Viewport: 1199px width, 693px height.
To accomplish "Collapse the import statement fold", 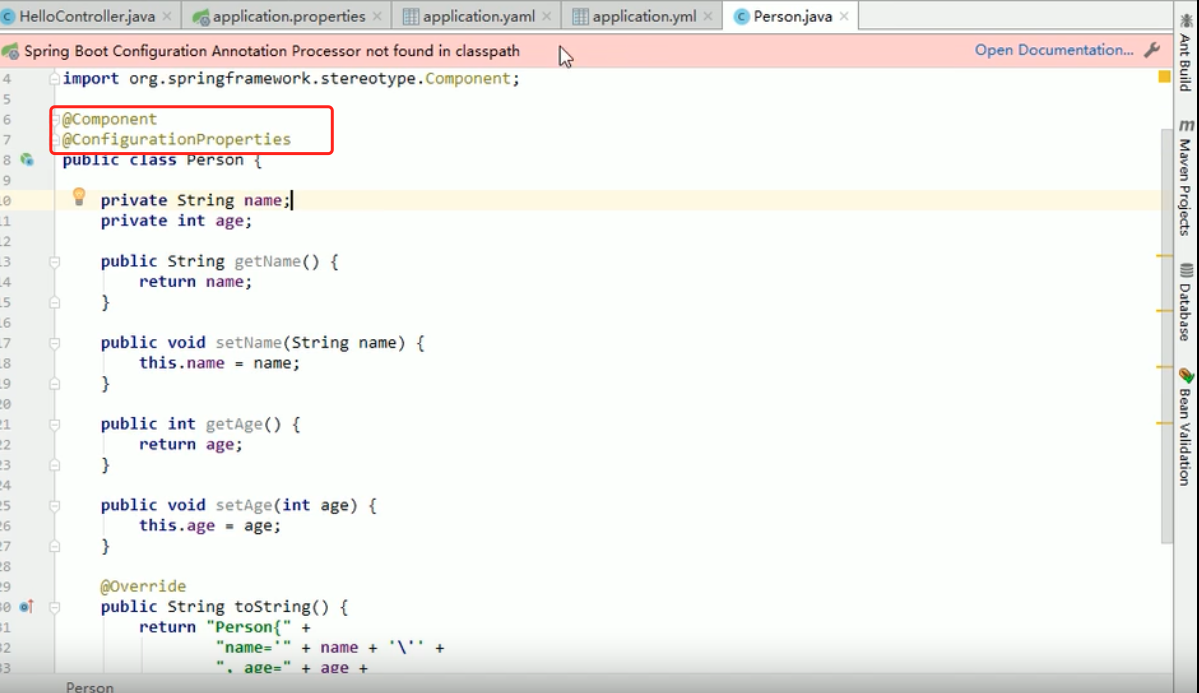I will (x=54, y=78).
